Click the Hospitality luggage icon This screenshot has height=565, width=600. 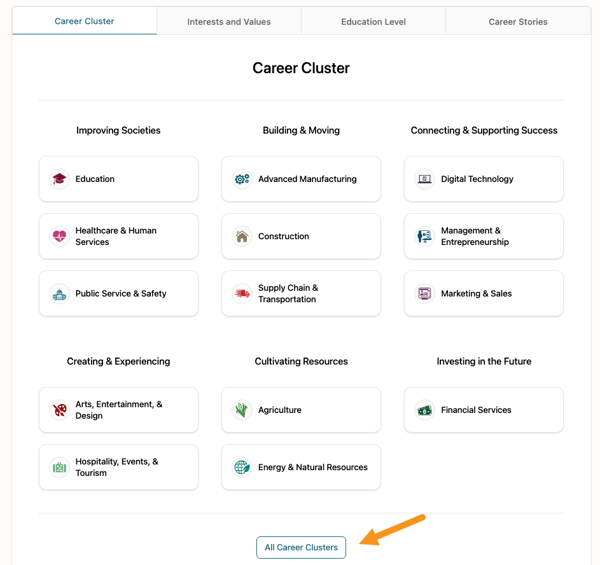pos(59,467)
